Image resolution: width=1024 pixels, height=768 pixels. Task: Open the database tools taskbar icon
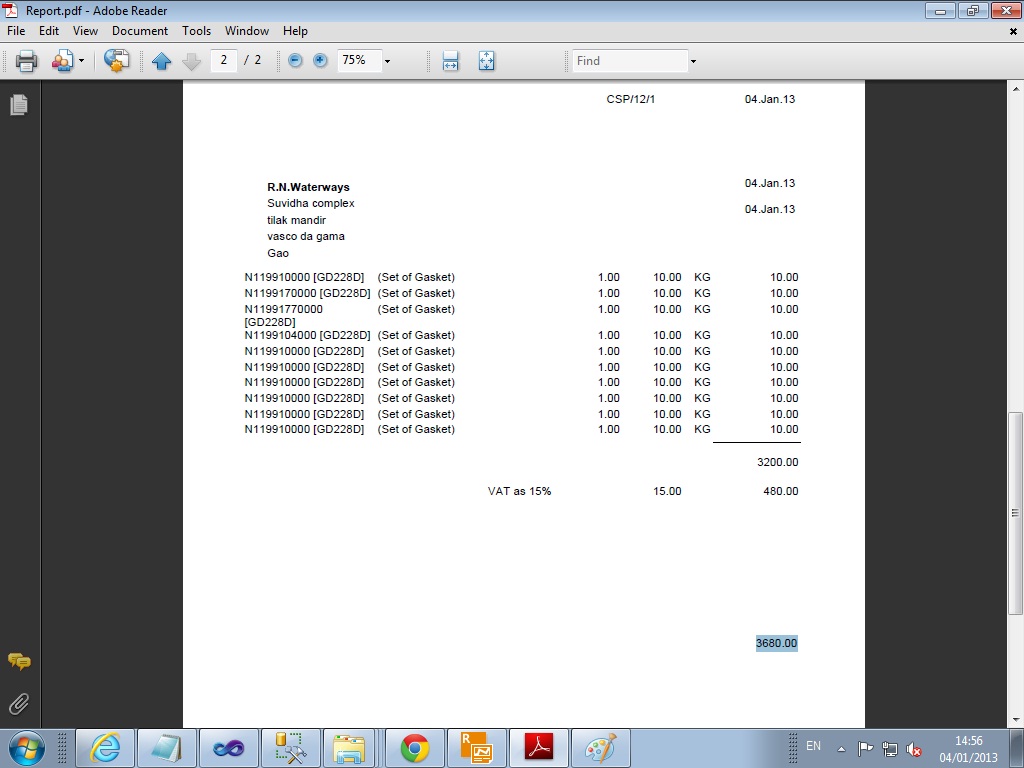[x=291, y=748]
